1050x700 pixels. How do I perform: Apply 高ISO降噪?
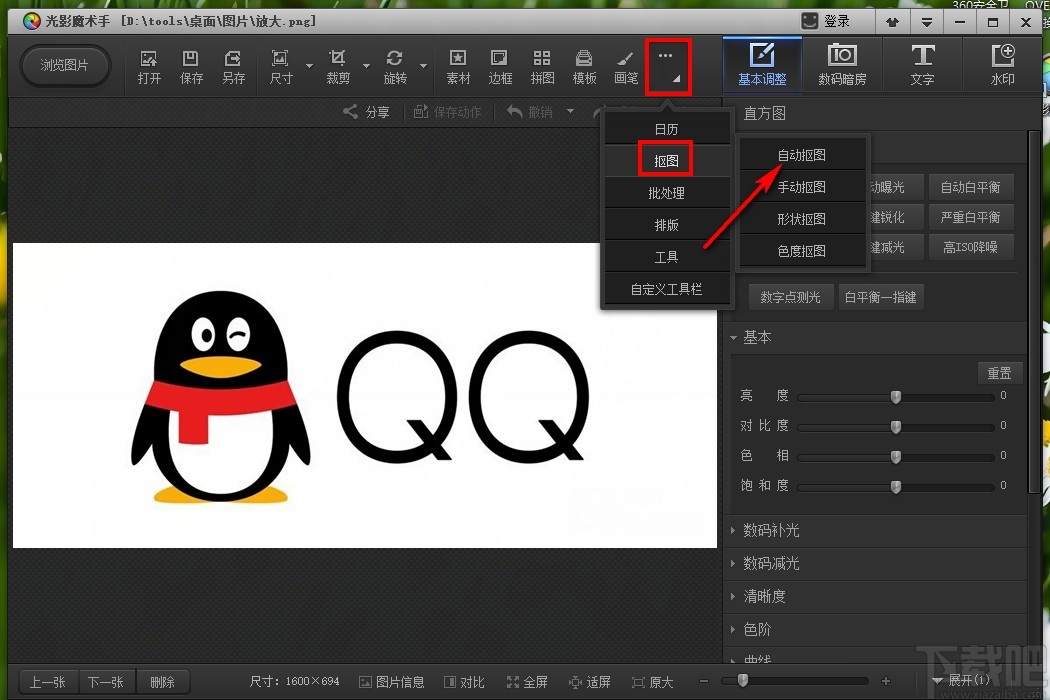970,247
